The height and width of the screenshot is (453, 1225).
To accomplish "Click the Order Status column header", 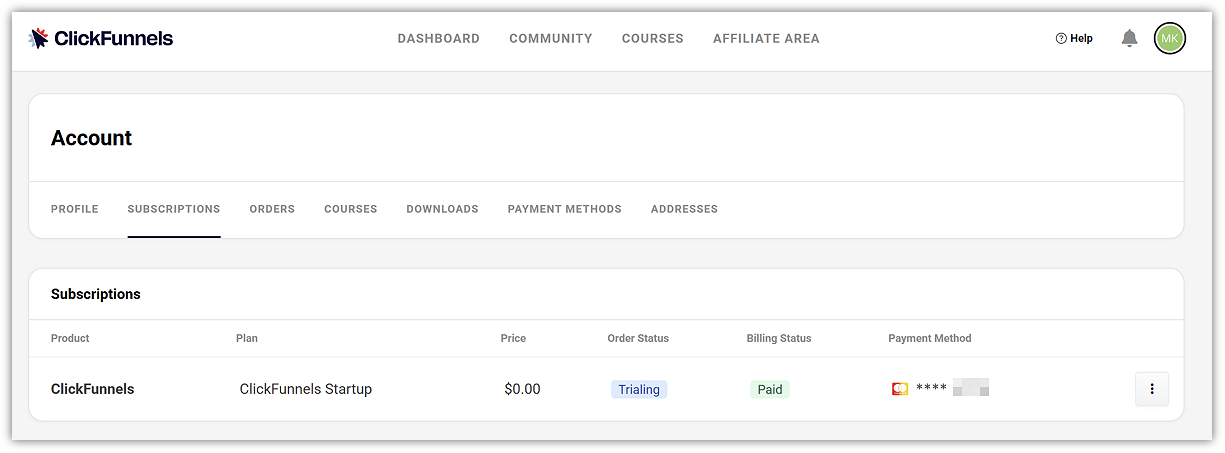I will [638, 338].
